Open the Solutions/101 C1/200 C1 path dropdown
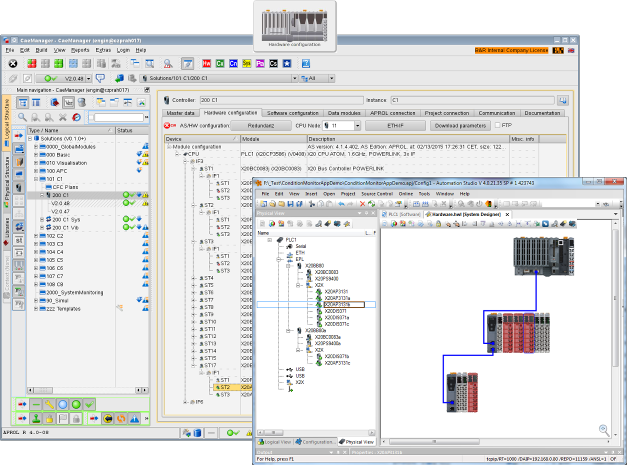 [294, 78]
